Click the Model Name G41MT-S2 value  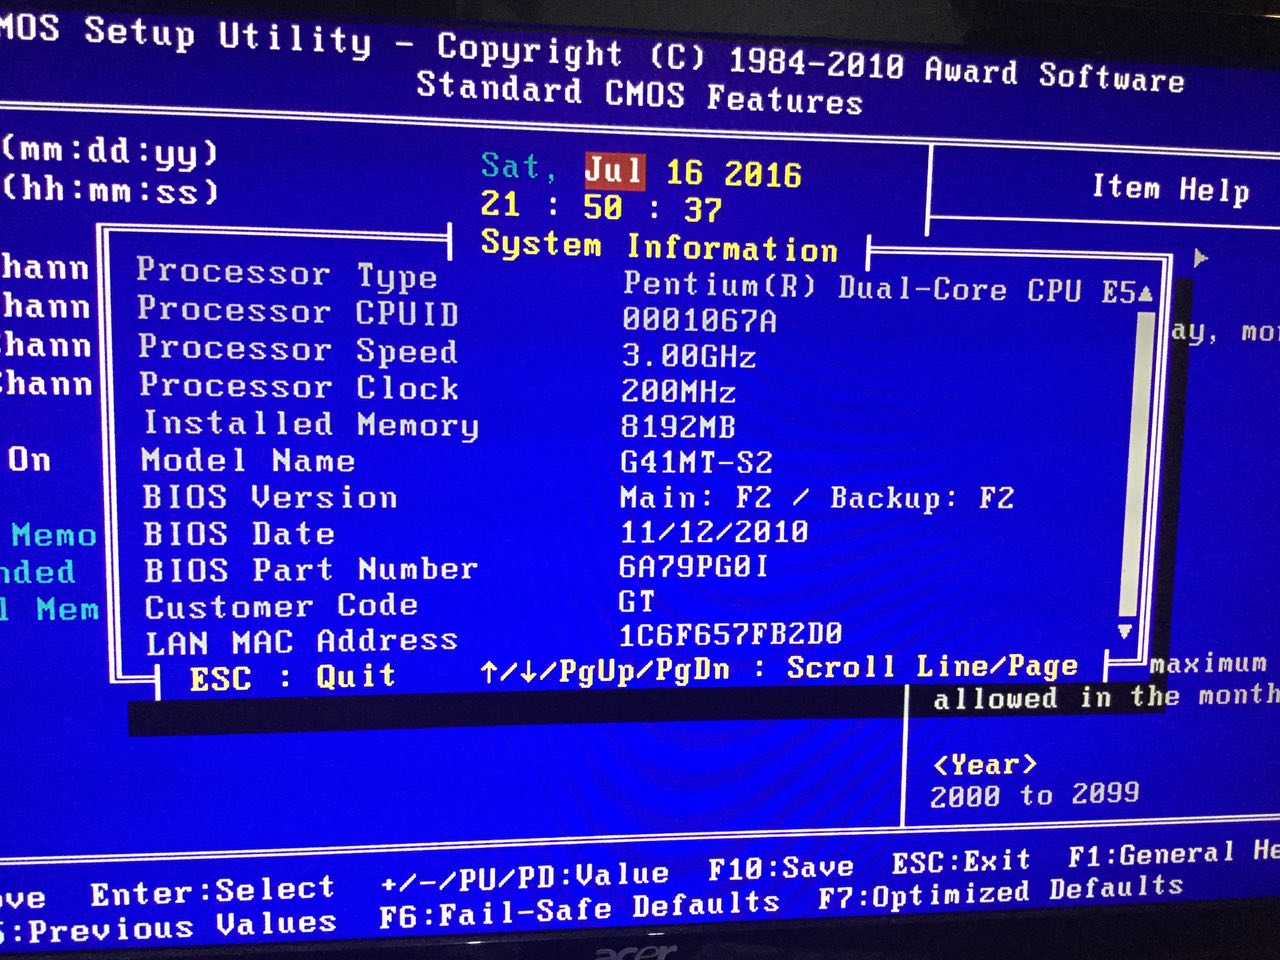click(696, 462)
